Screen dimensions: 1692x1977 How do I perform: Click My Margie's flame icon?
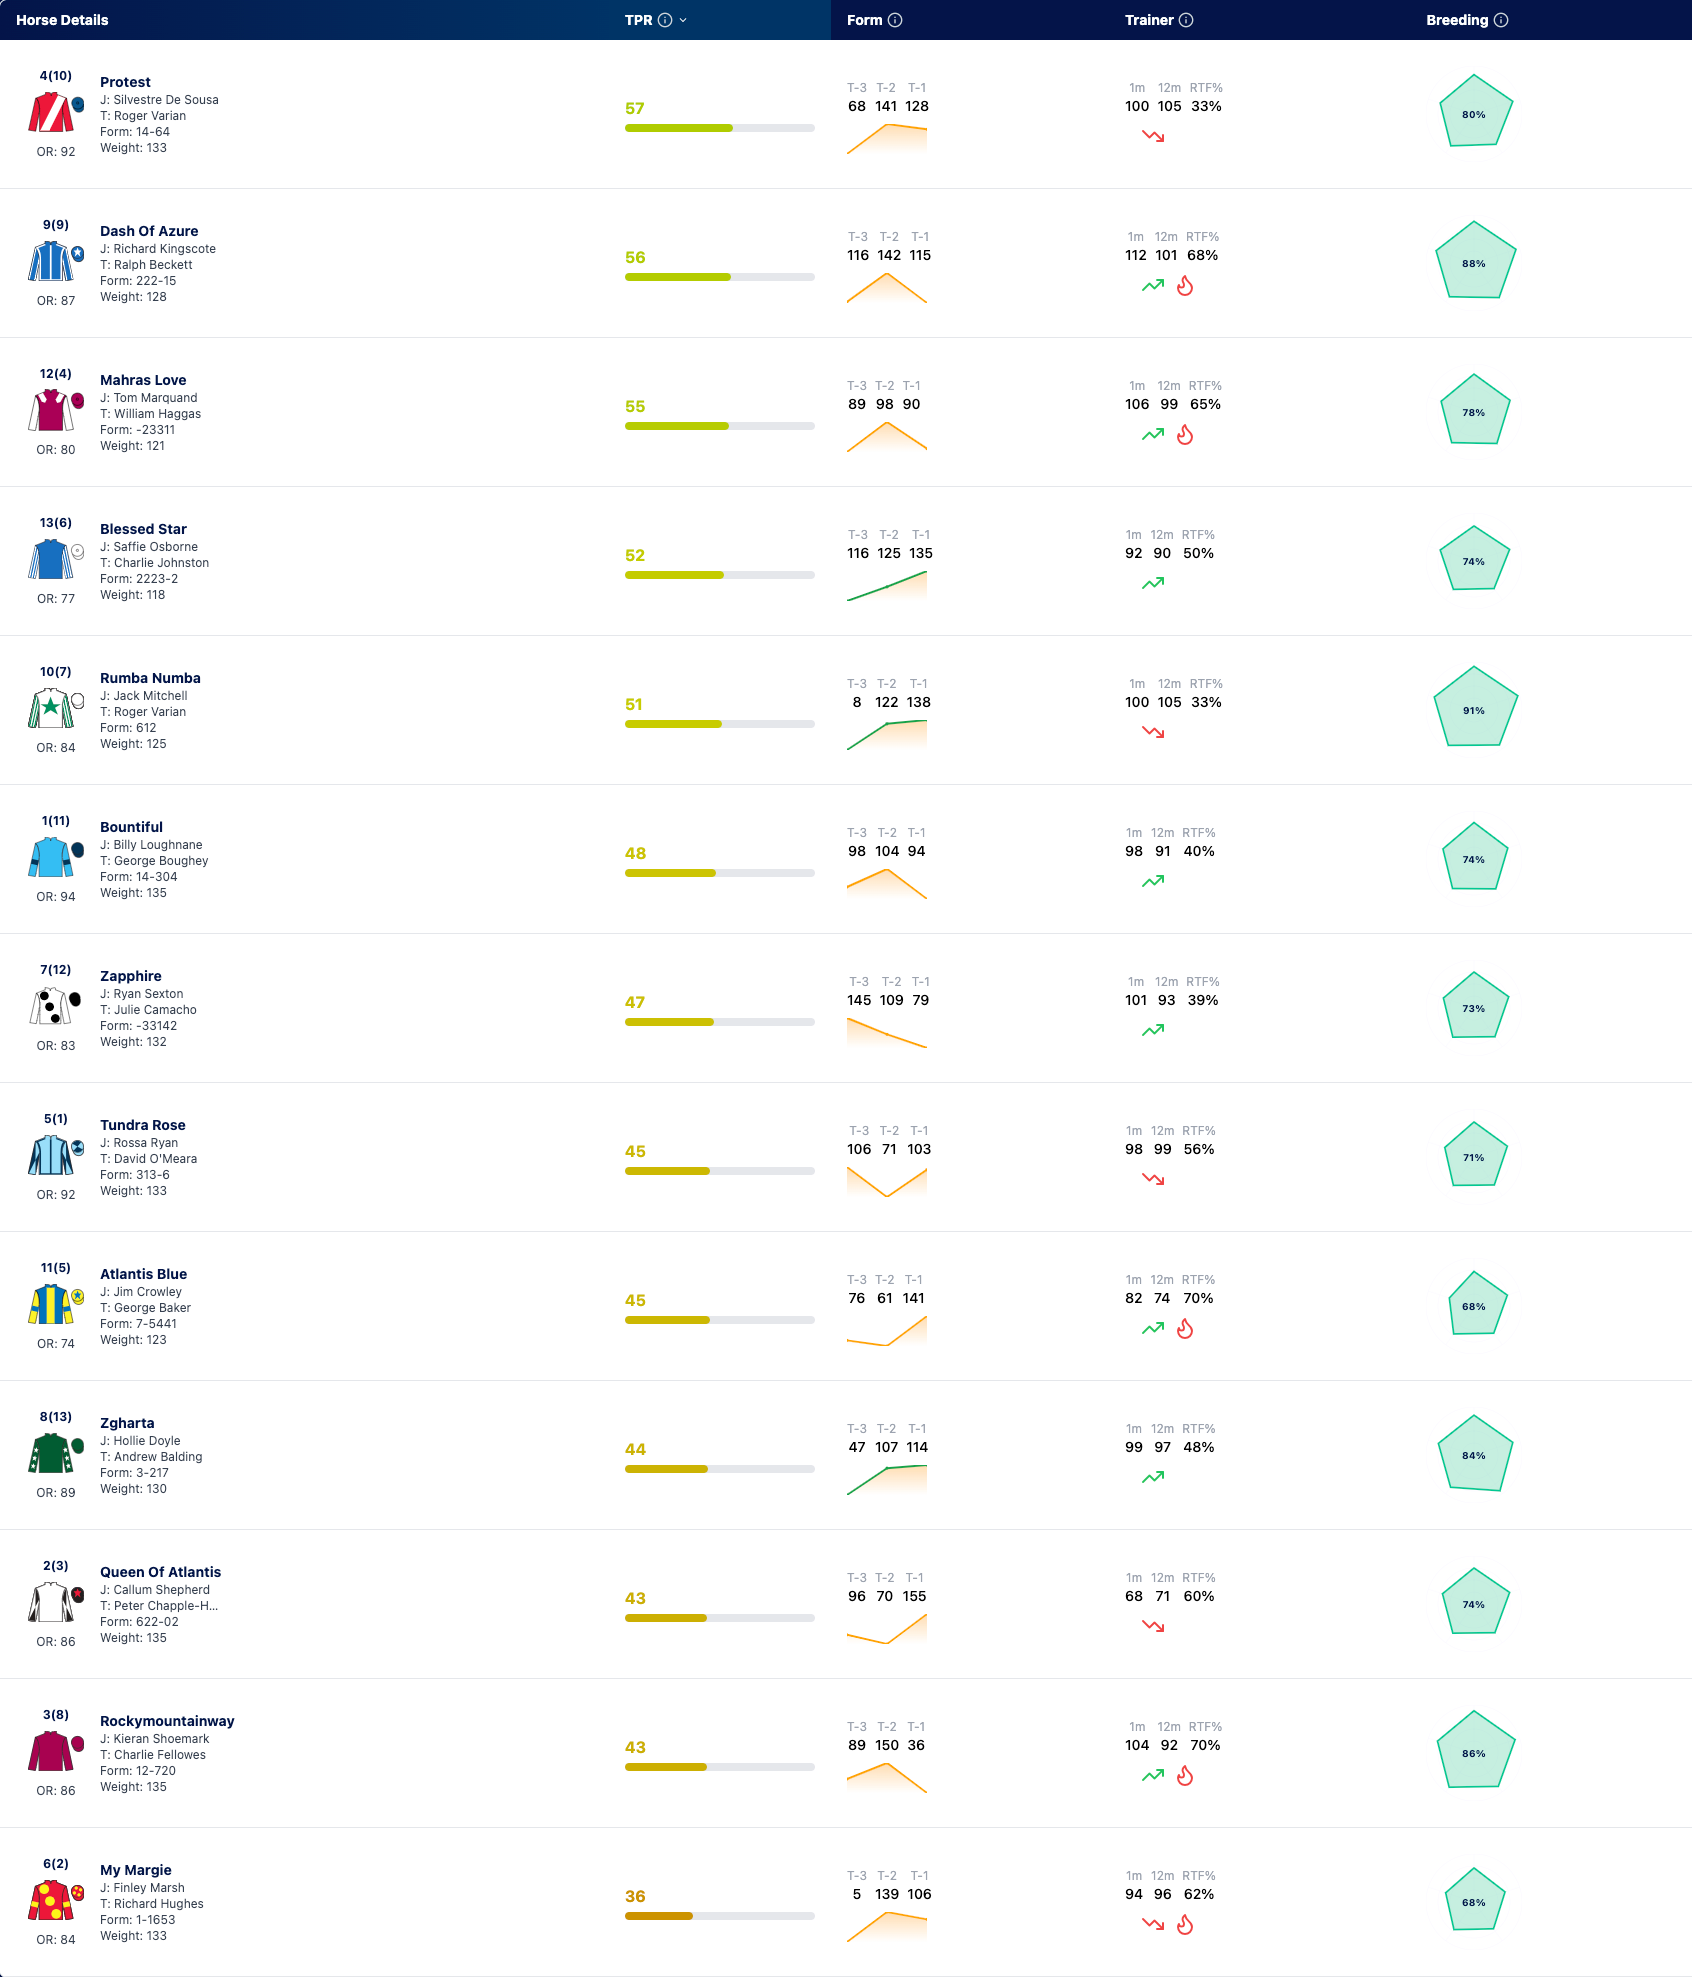coord(1185,1925)
